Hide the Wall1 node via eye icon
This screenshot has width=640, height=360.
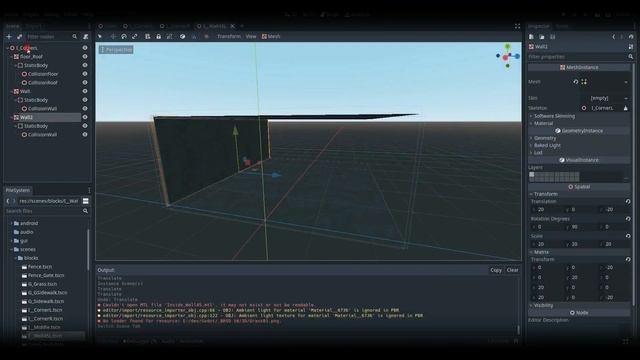(85, 117)
